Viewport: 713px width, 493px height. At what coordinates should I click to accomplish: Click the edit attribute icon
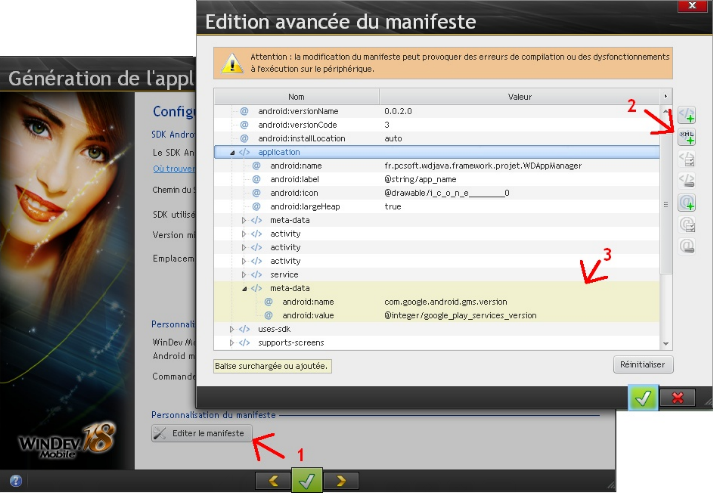tap(687, 224)
